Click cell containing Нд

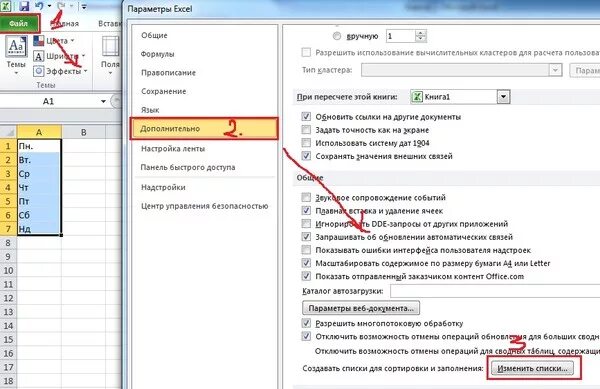point(39,229)
